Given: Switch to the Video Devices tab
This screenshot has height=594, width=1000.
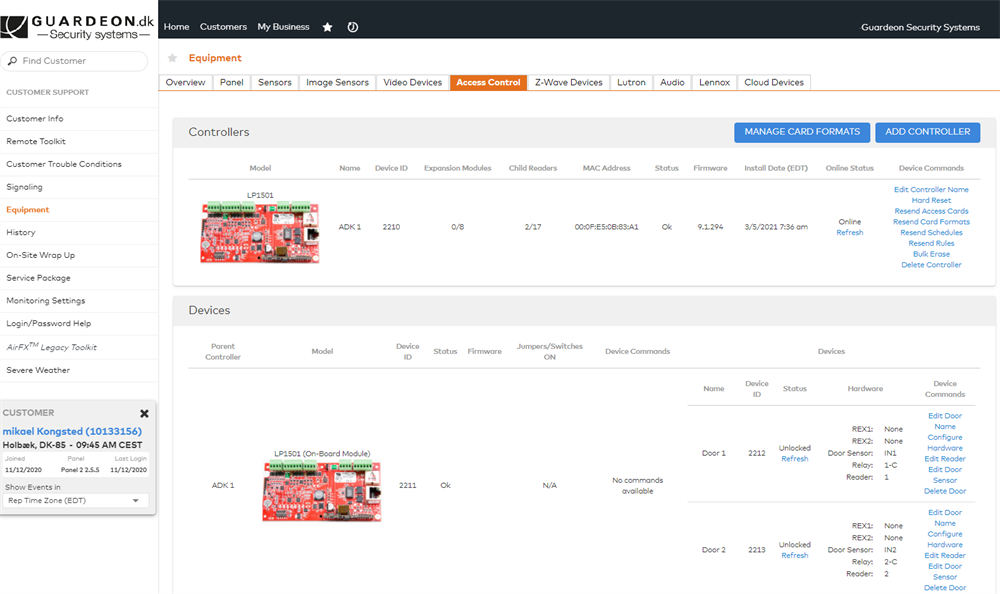Looking at the screenshot, I should (x=413, y=82).
